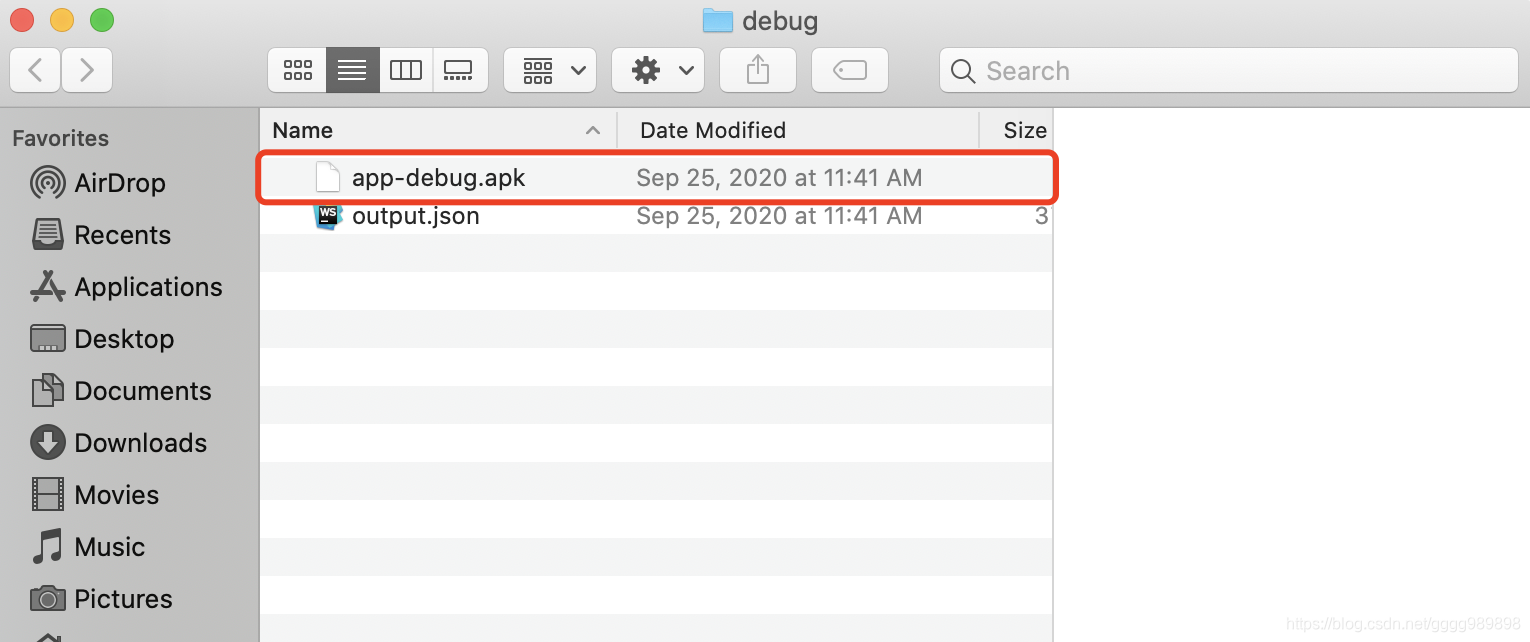Click the modified date of app-debug.apk
Viewport: 1530px width, 642px height.
(x=779, y=178)
